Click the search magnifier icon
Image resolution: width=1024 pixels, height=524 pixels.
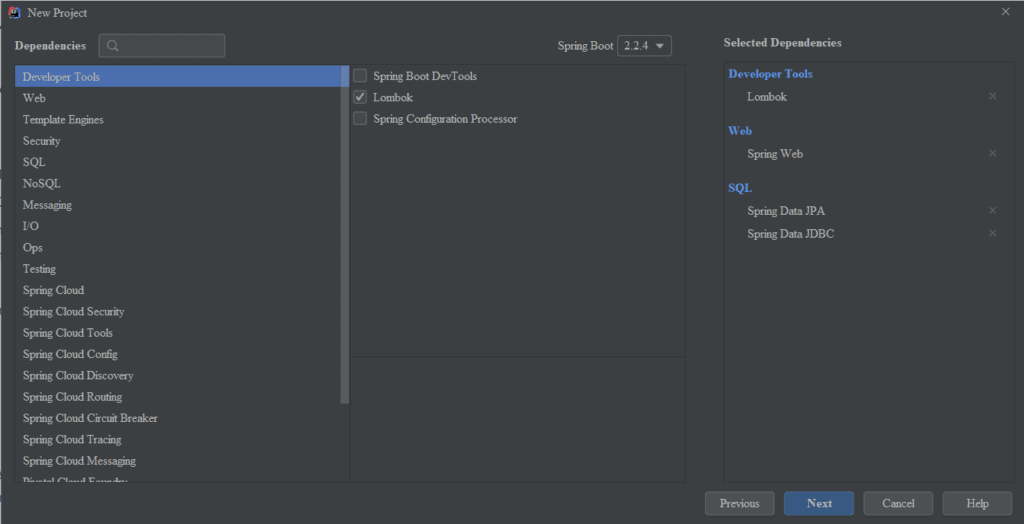tap(113, 46)
